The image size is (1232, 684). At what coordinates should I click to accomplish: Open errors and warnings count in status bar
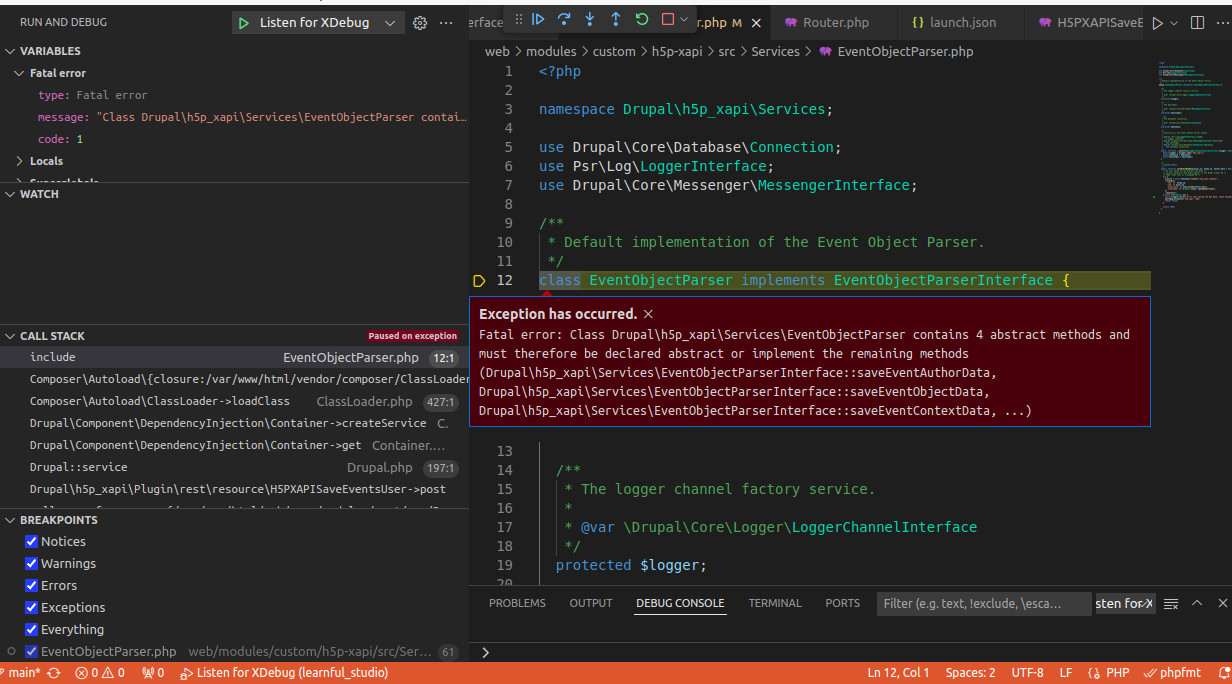(x=100, y=673)
